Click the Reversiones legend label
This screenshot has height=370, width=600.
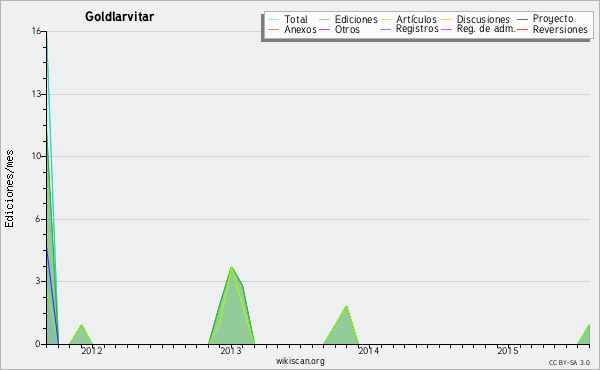coord(560,29)
